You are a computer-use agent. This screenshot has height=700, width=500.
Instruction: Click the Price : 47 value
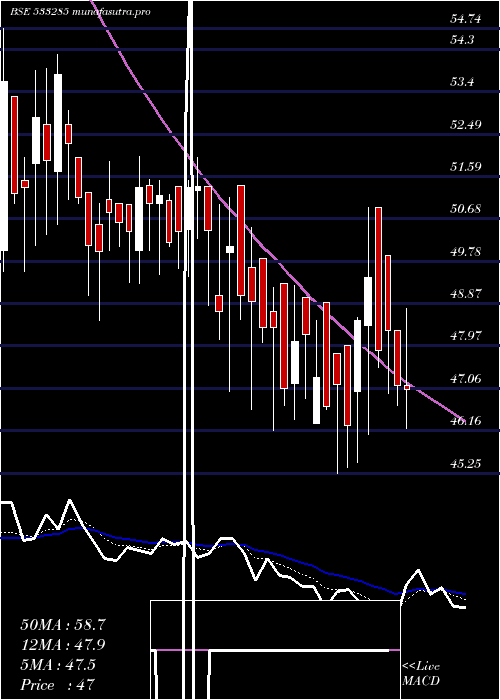tap(58, 685)
